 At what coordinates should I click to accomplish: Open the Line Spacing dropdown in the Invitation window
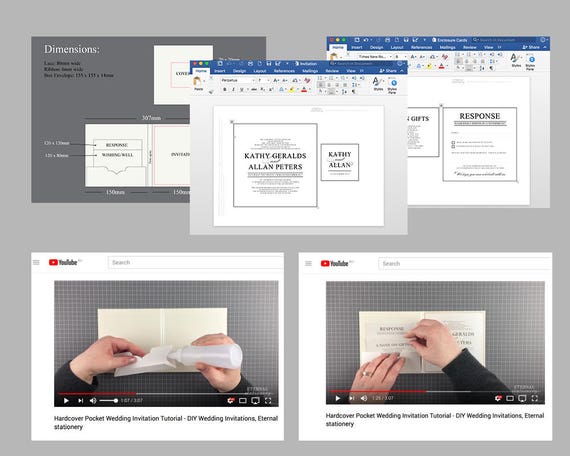[x=355, y=84]
